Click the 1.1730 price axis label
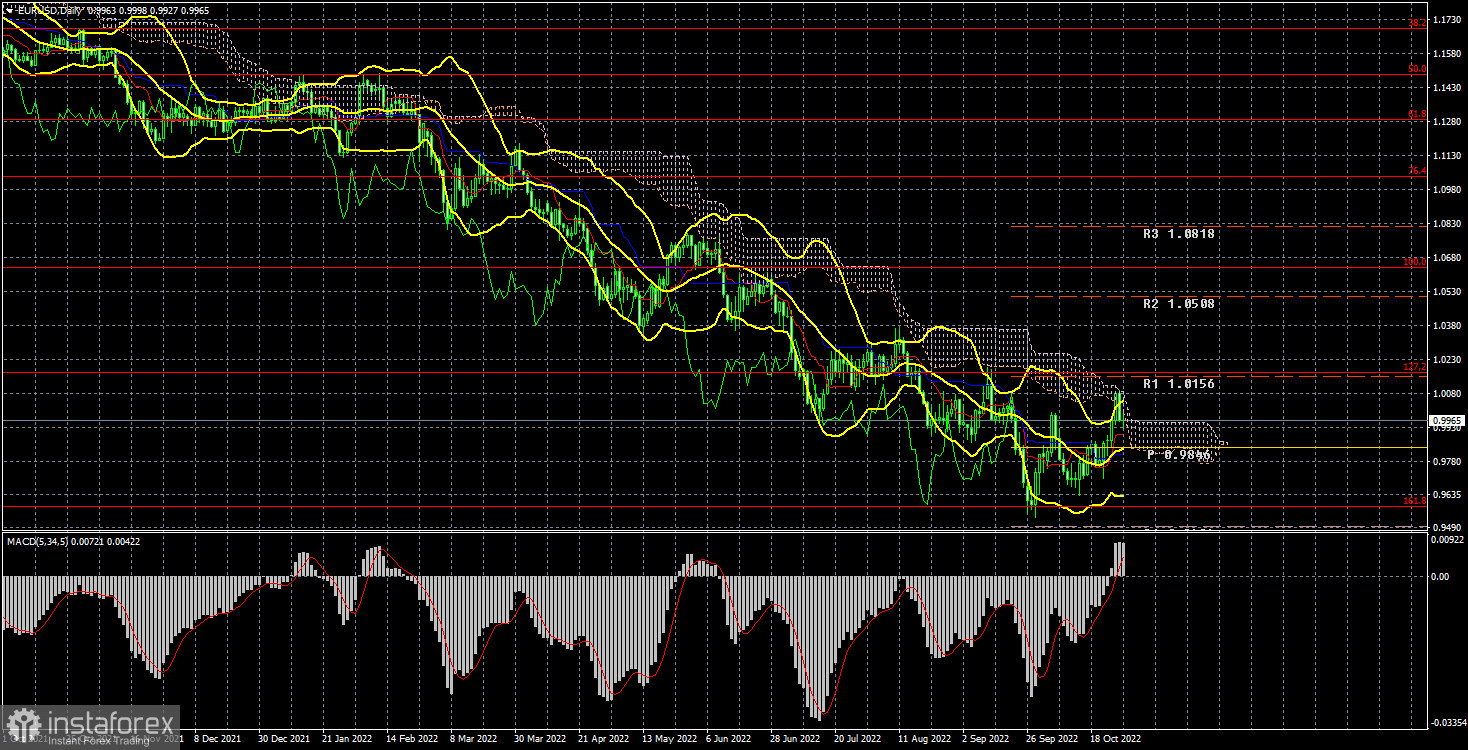1468x750 pixels. pos(1447,20)
